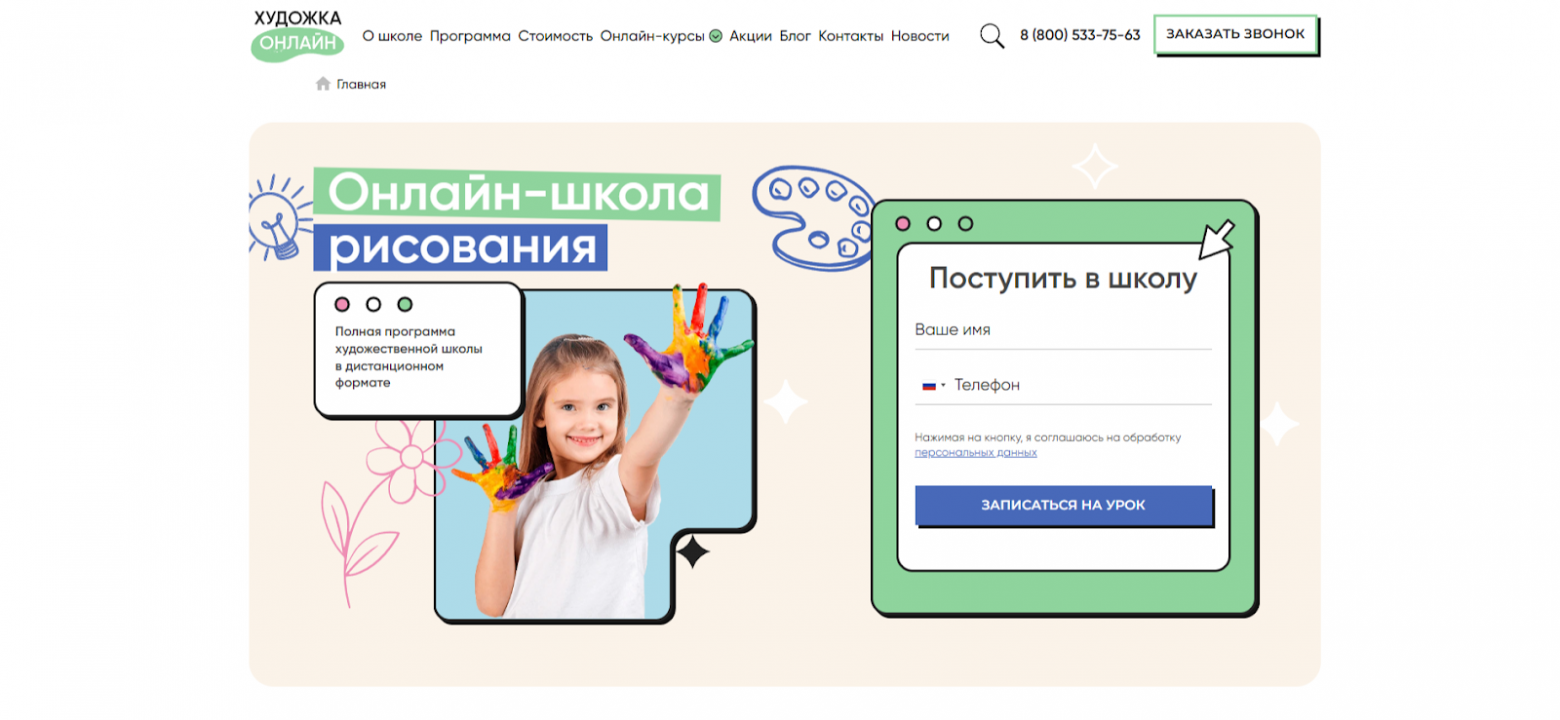1560x720 pixels.
Task: Click the Полная программа художественной школы text
Action: (x=409, y=357)
